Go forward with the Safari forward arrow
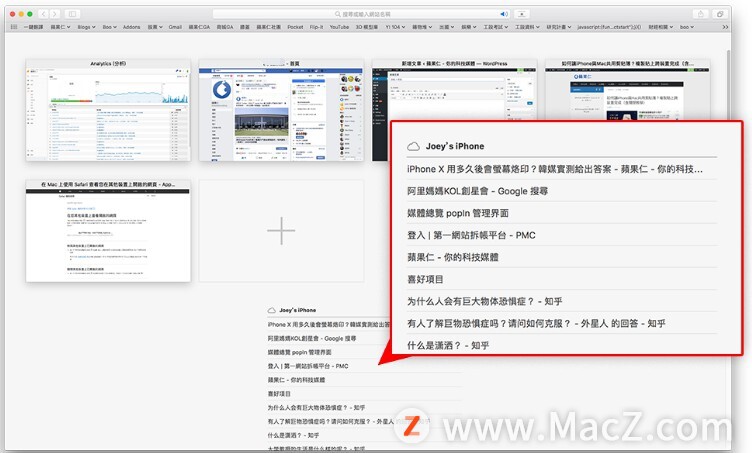The image size is (752, 453). 55,14
